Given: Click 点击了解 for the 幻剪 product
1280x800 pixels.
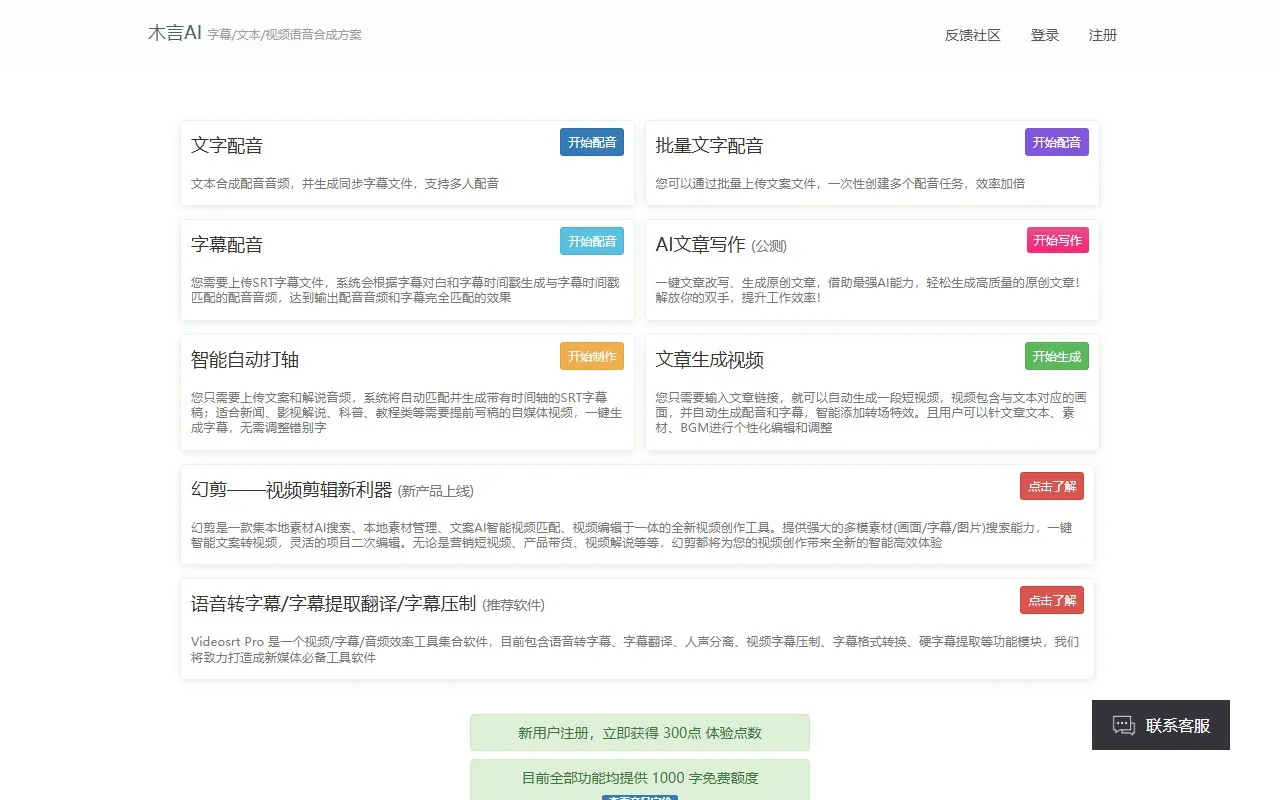Looking at the screenshot, I should pos(1051,486).
